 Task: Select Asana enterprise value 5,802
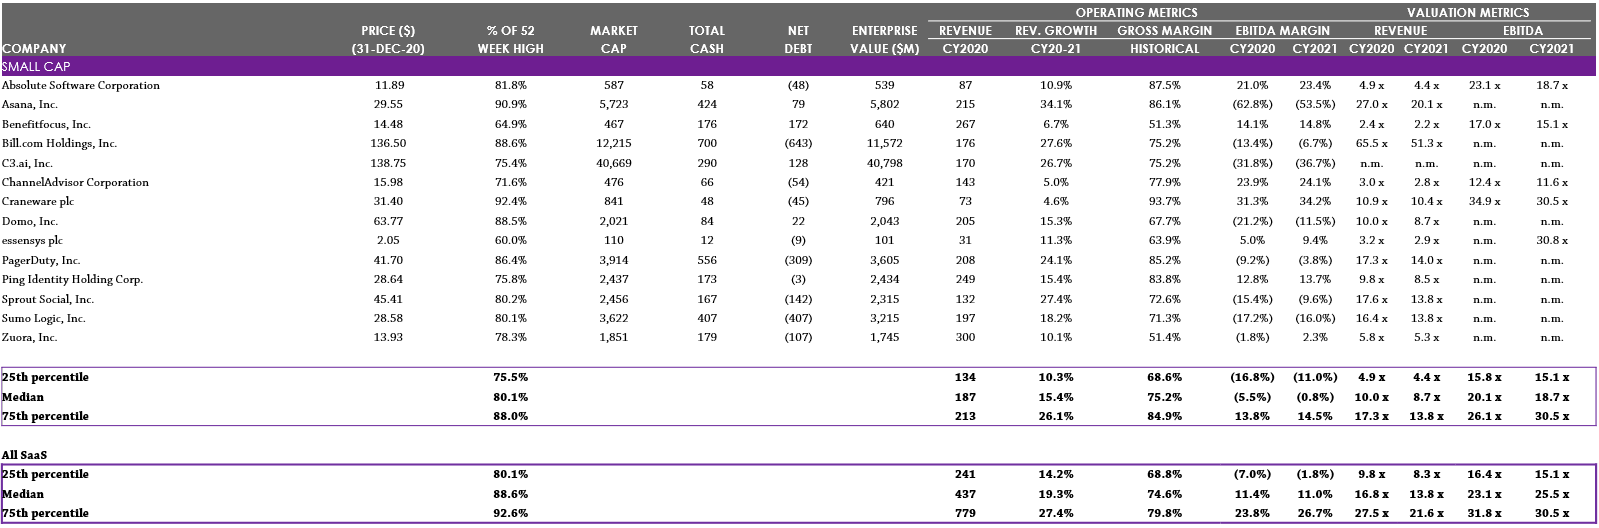tap(885, 105)
